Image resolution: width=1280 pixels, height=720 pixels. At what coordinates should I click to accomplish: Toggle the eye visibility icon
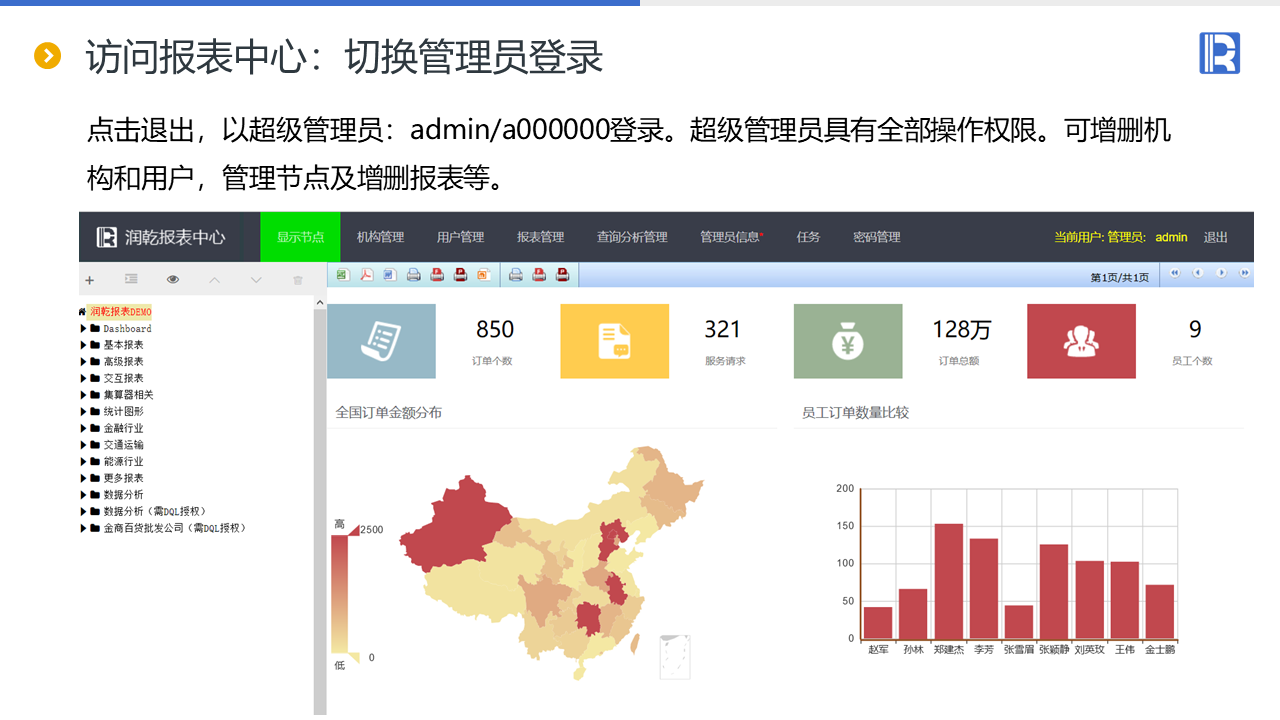(173, 280)
